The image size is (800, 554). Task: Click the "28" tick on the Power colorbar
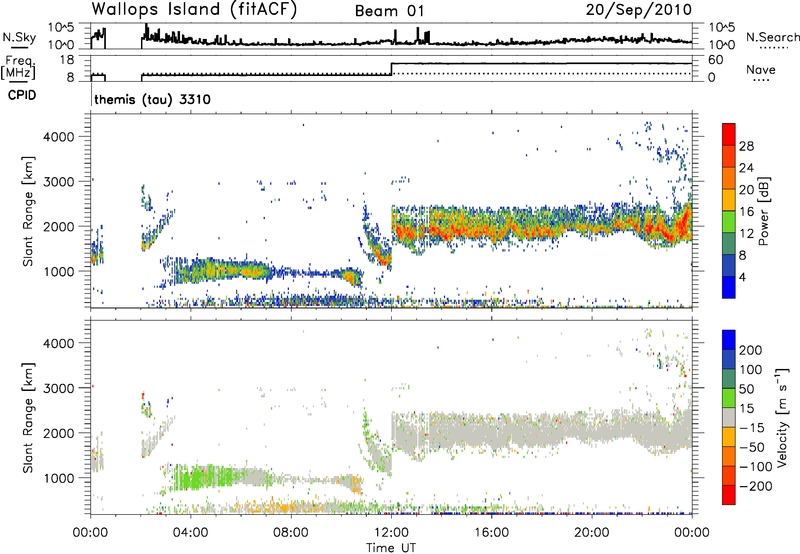pos(746,146)
